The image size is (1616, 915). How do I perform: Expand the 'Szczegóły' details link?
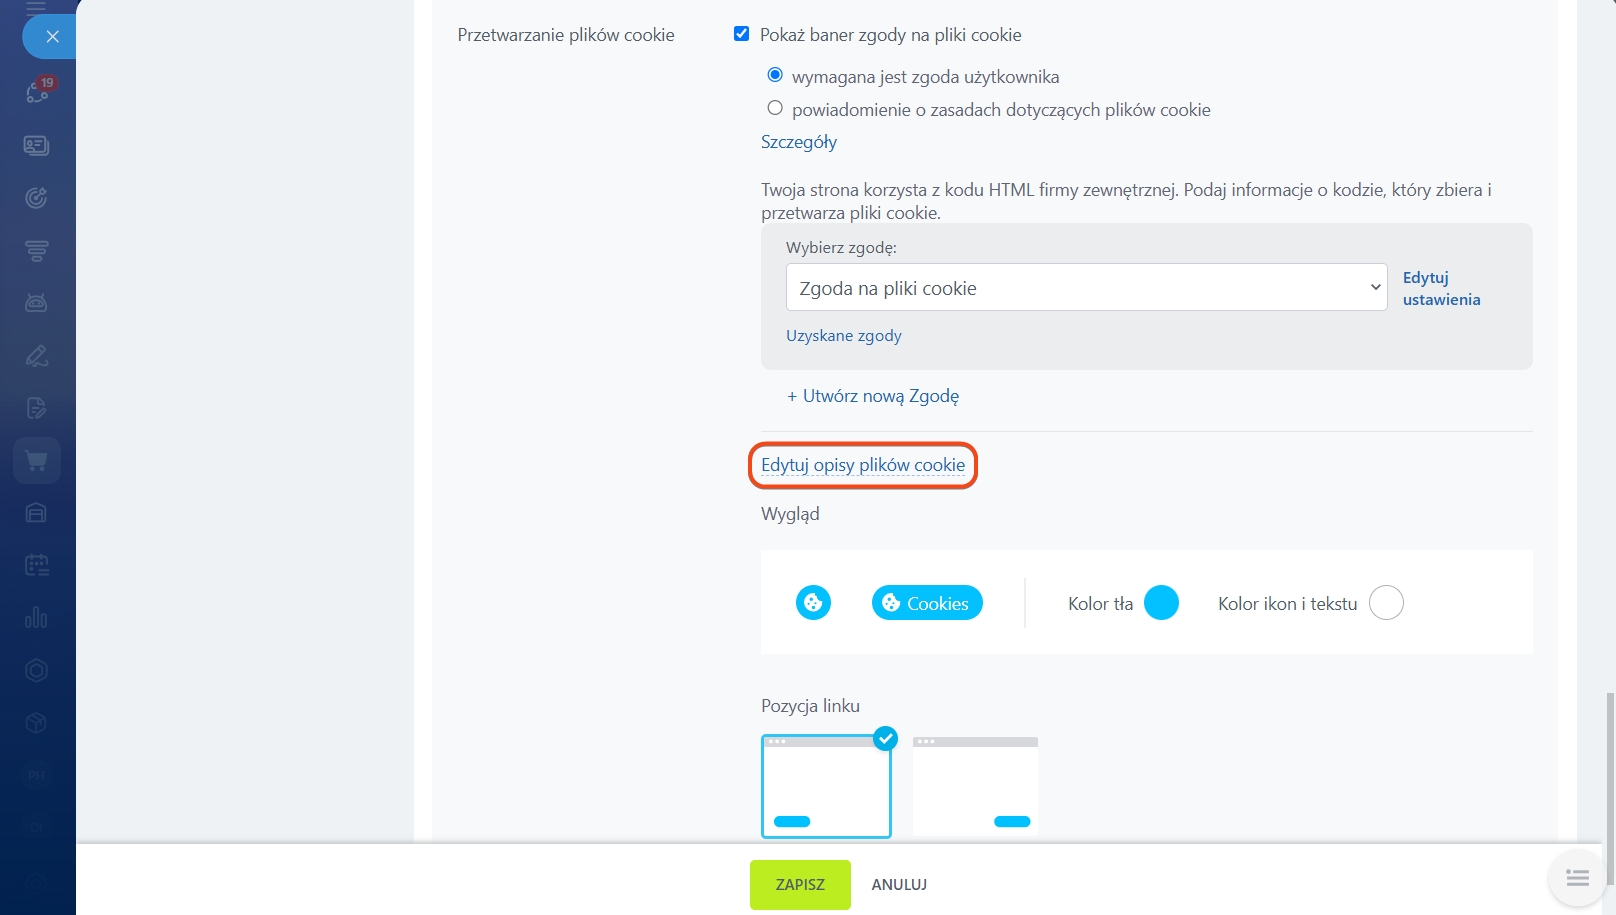pyautogui.click(x=799, y=142)
